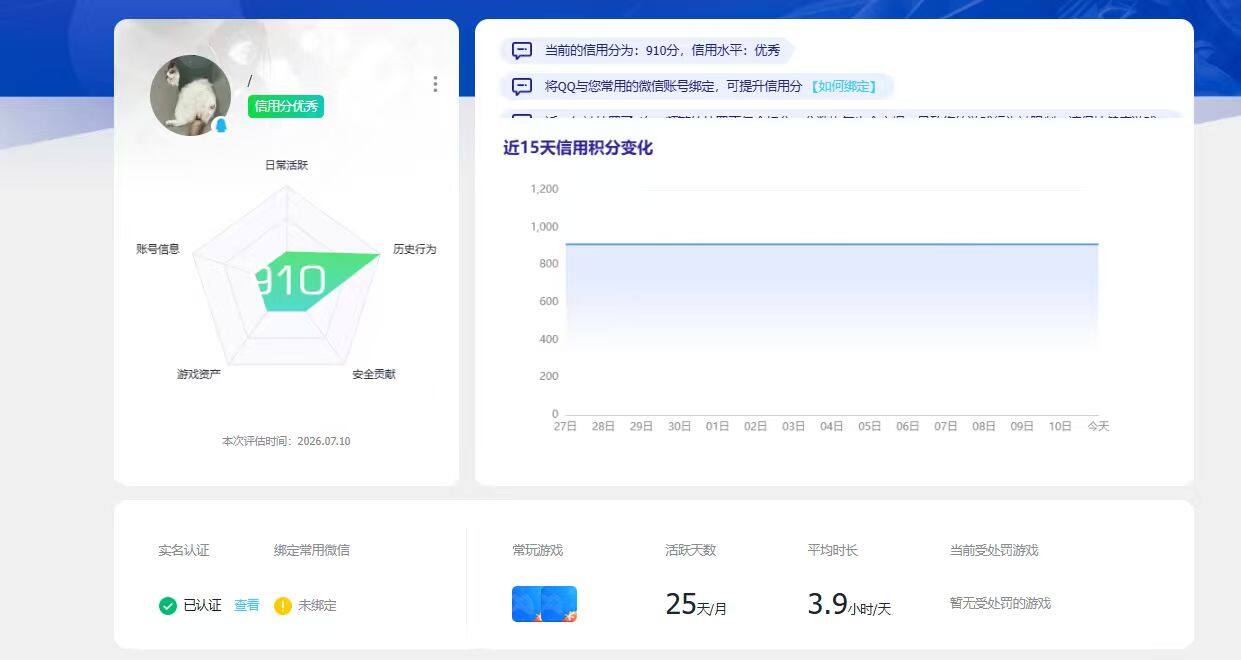Click the 游戏资产 radar label

[x=199, y=374]
